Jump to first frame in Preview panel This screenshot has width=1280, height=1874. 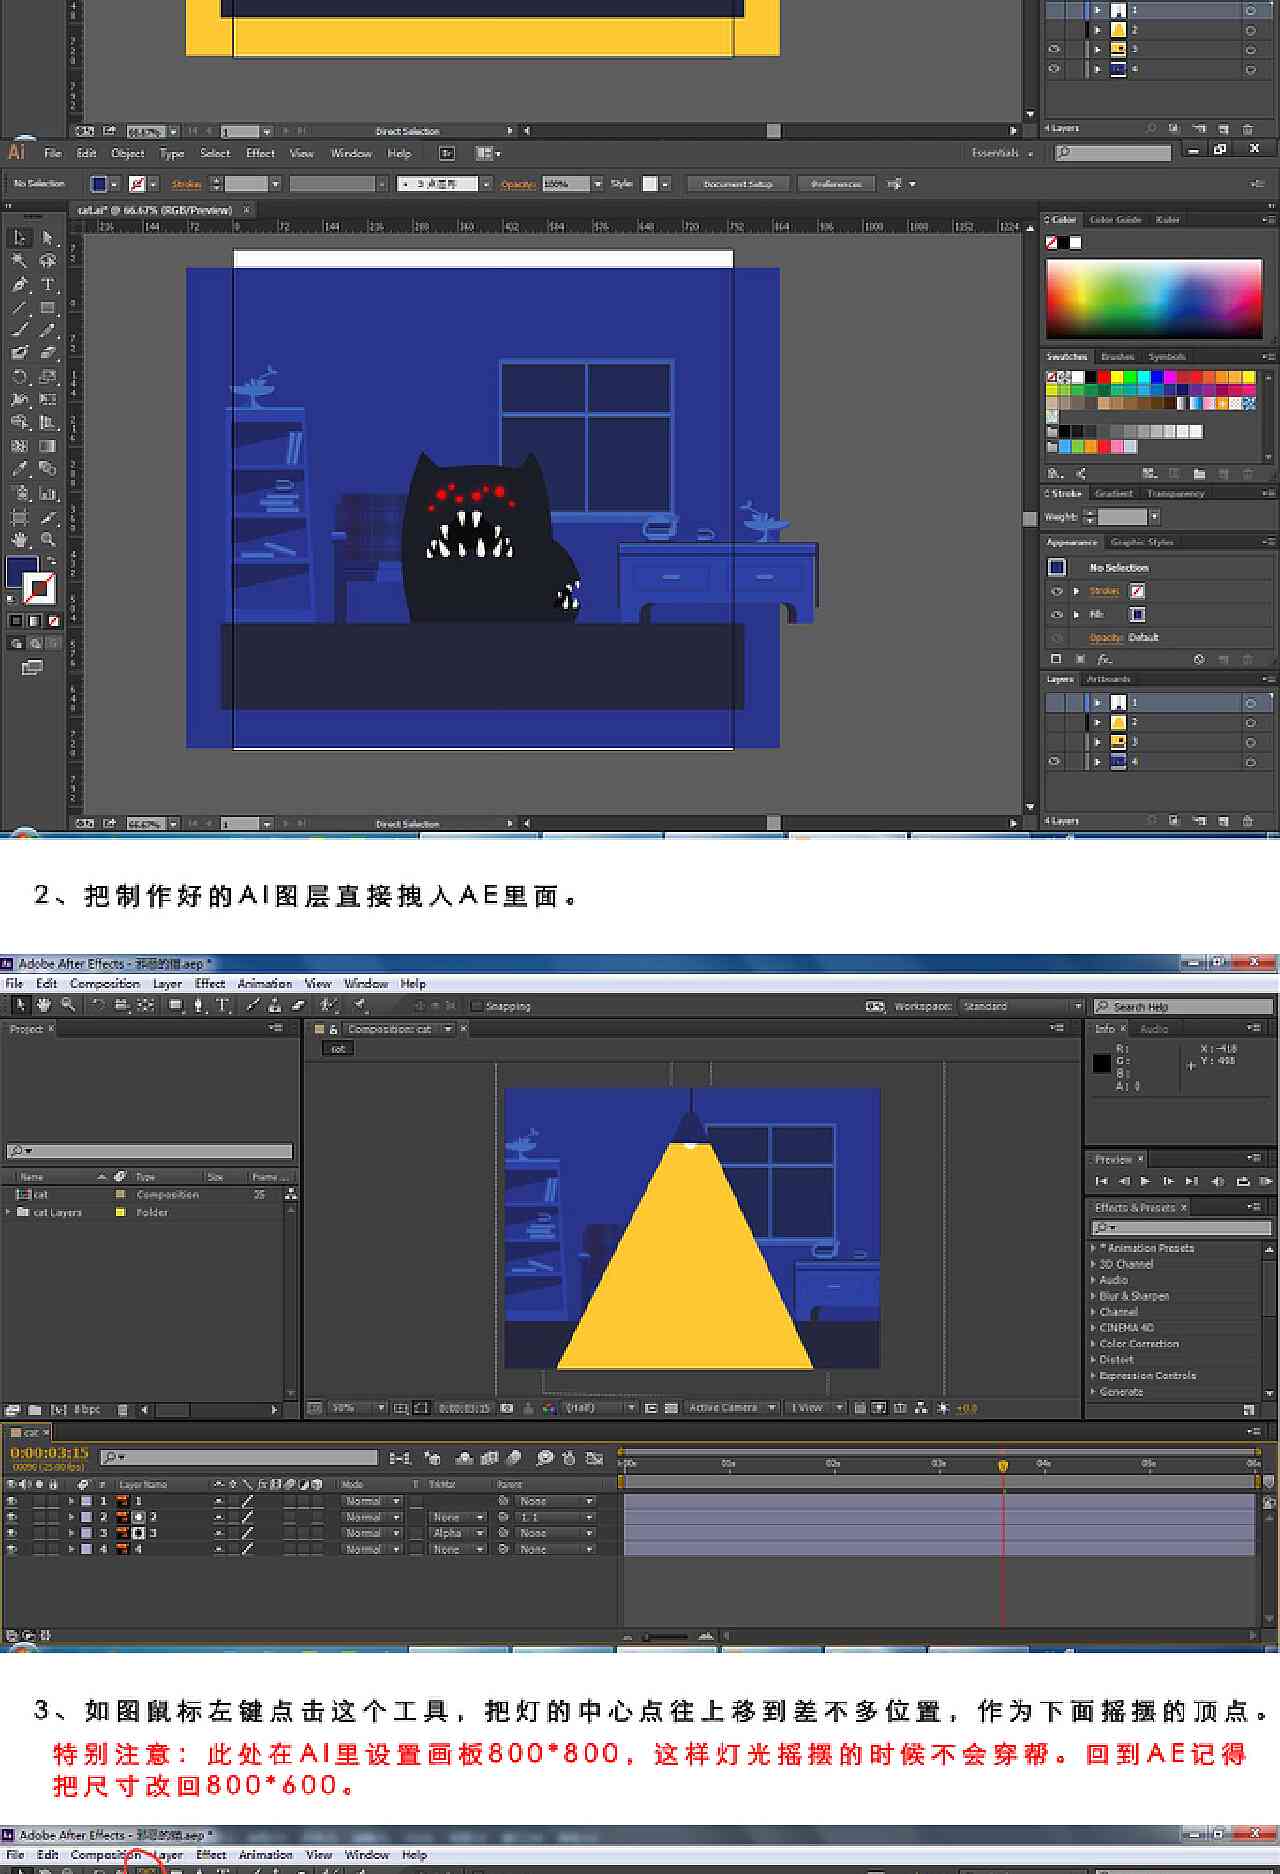[1101, 1181]
